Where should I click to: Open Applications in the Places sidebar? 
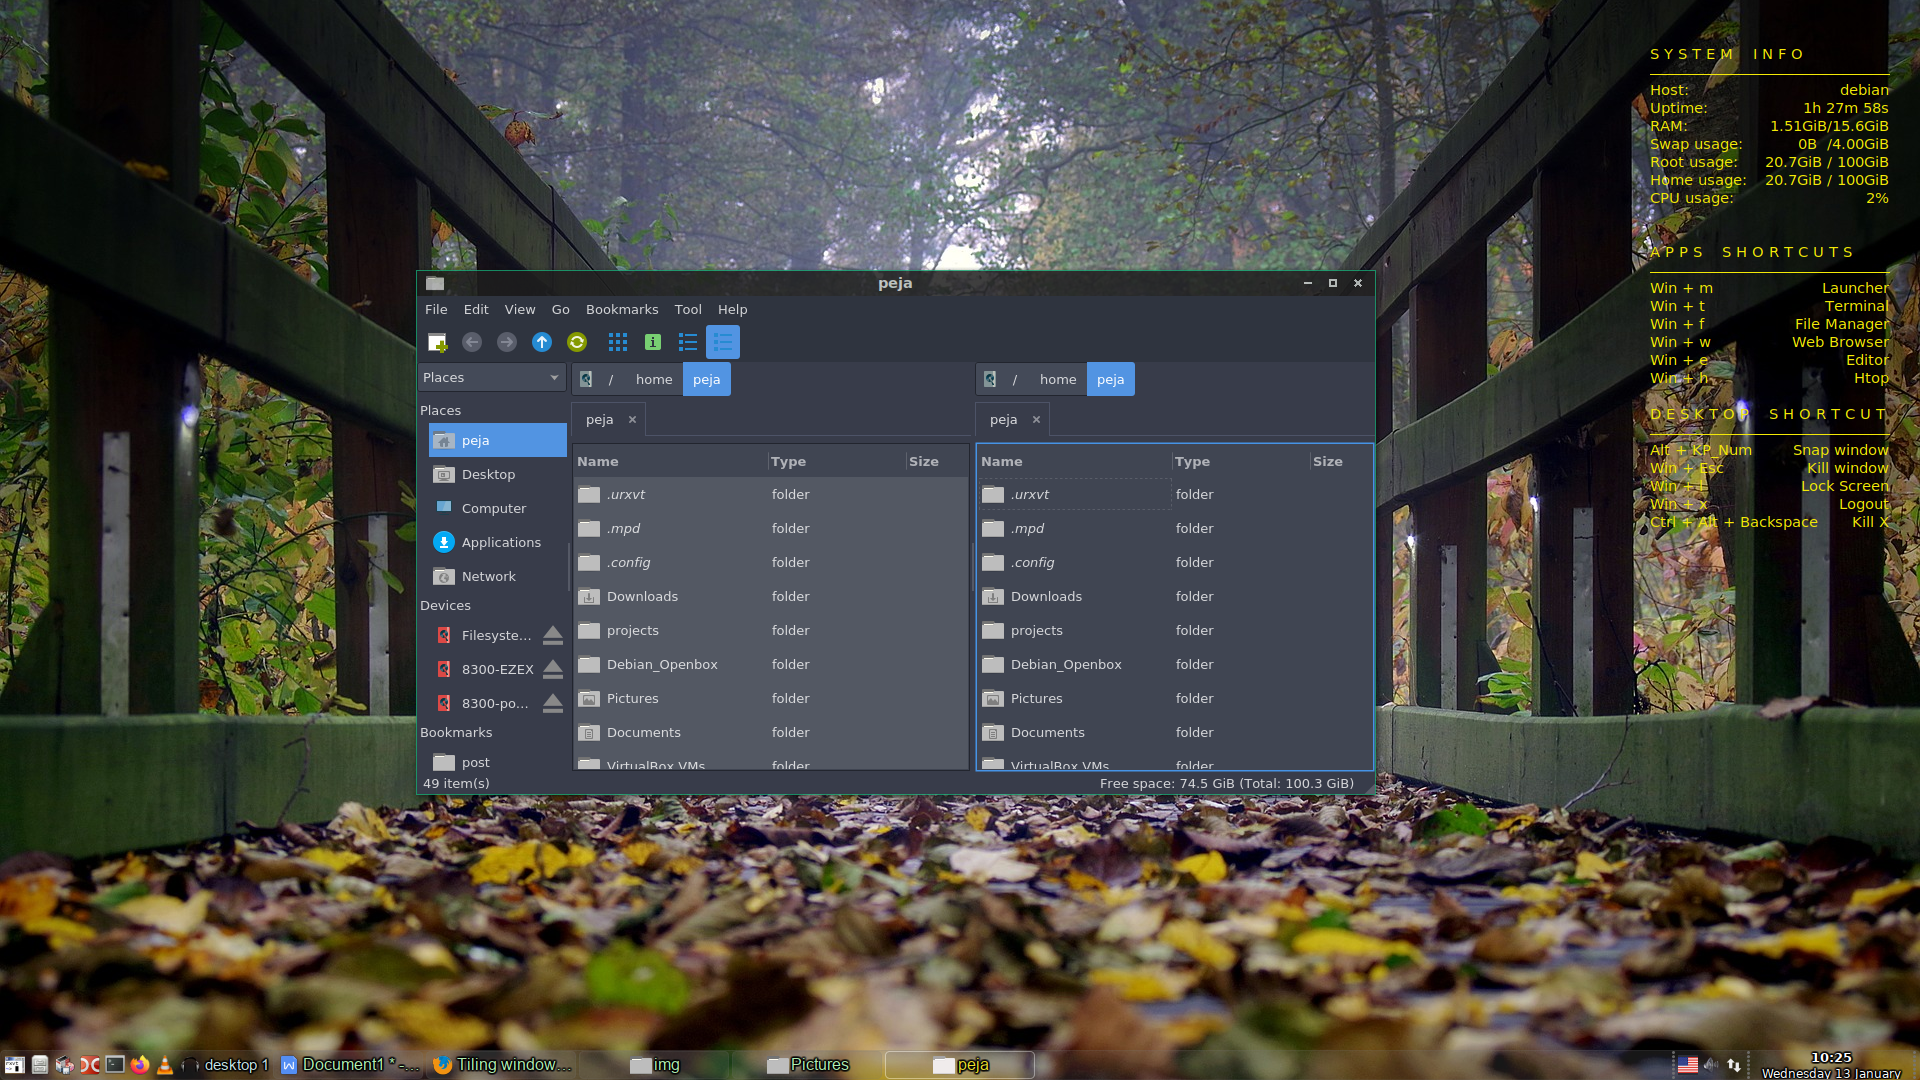tap(498, 542)
